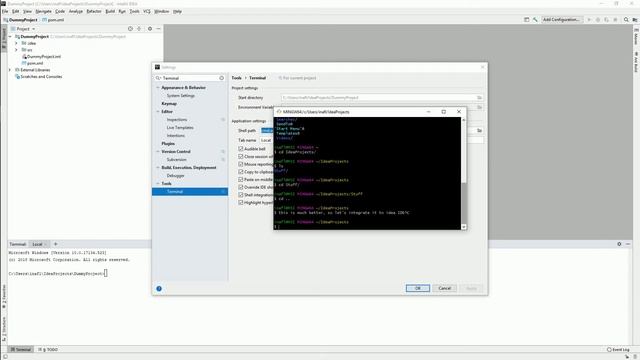Click the run icon next to Add Configuration

589,20
